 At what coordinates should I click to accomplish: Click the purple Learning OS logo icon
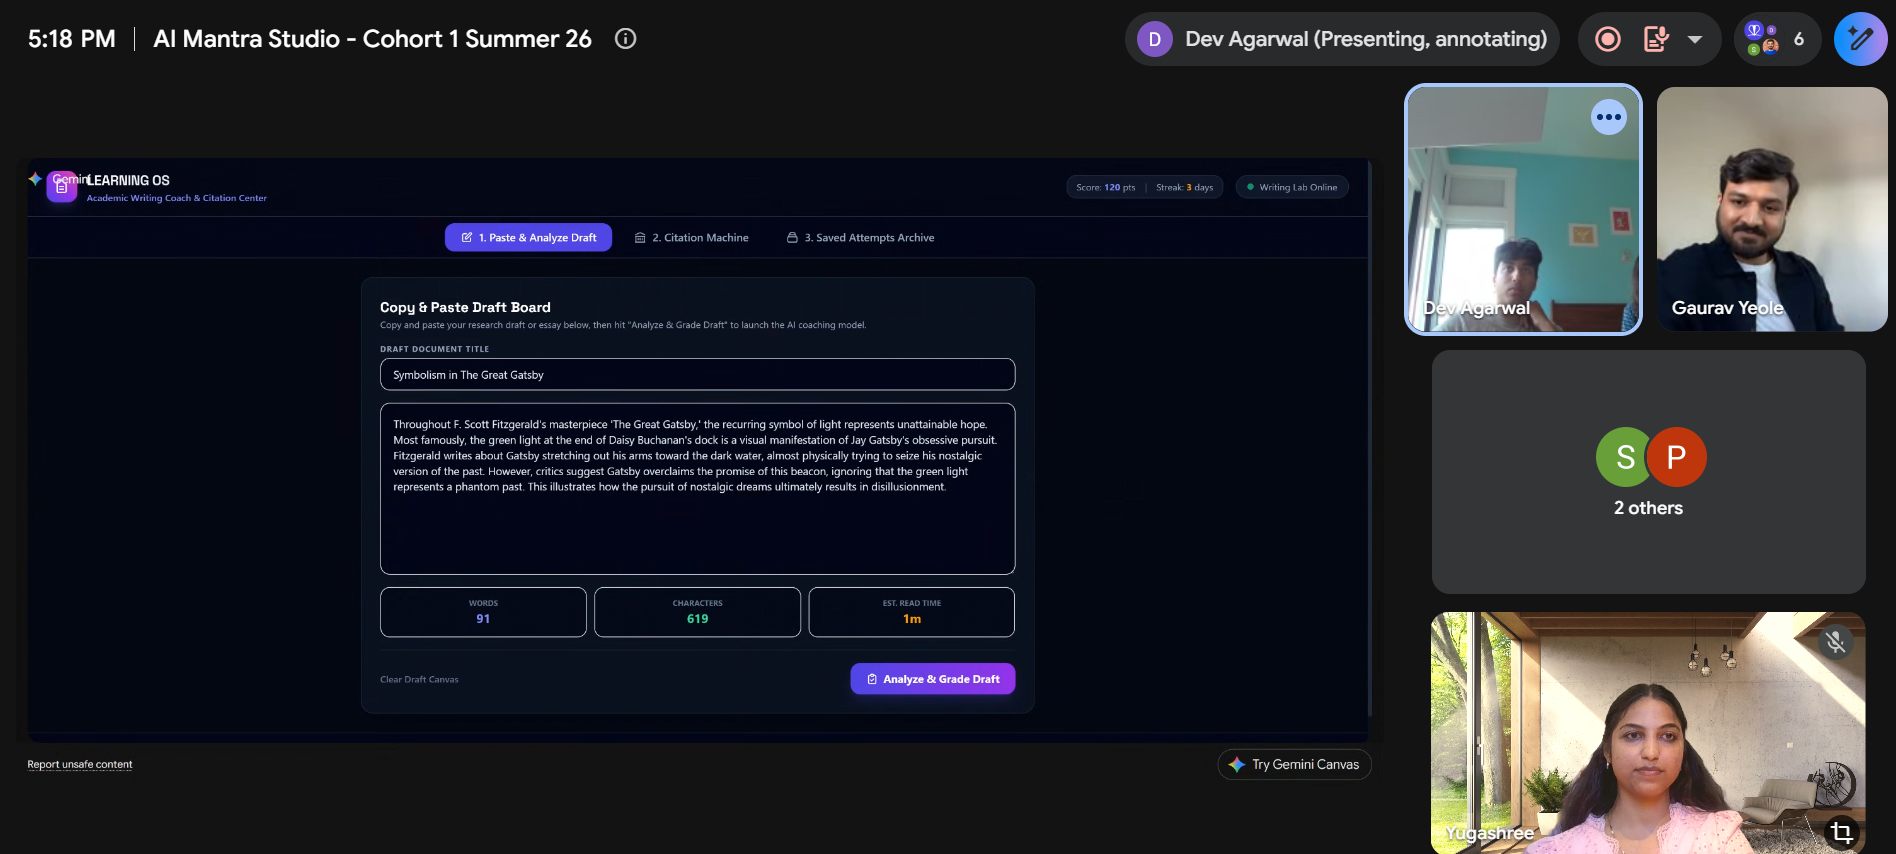pos(62,187)
